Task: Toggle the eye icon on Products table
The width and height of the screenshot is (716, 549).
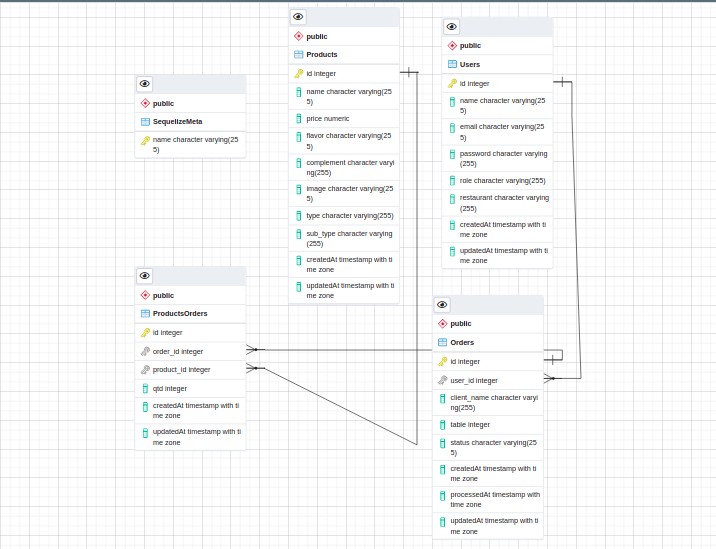Action: 298,17
